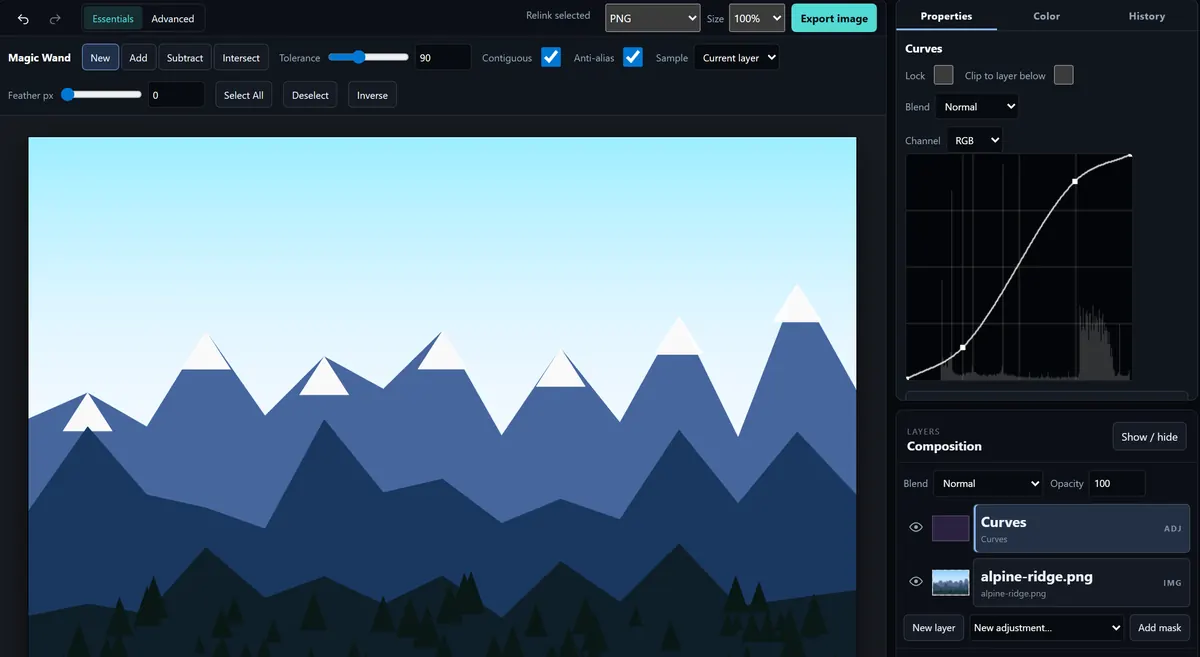1200x657 pixels.
Task: Click the Inverse button
Action: [x=372, y=95]
